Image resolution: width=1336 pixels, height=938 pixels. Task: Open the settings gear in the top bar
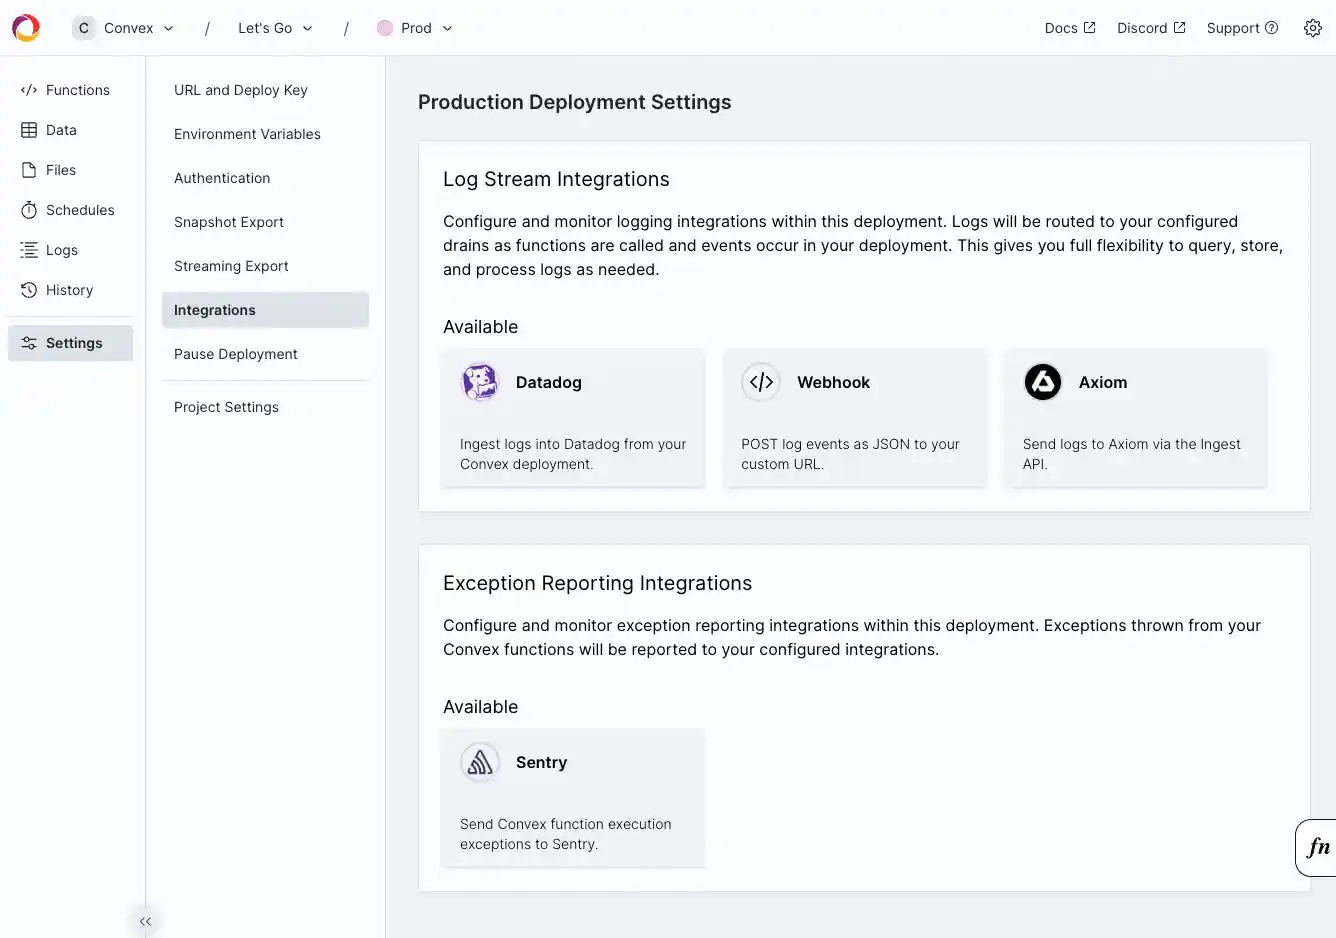click(1313, 27)
